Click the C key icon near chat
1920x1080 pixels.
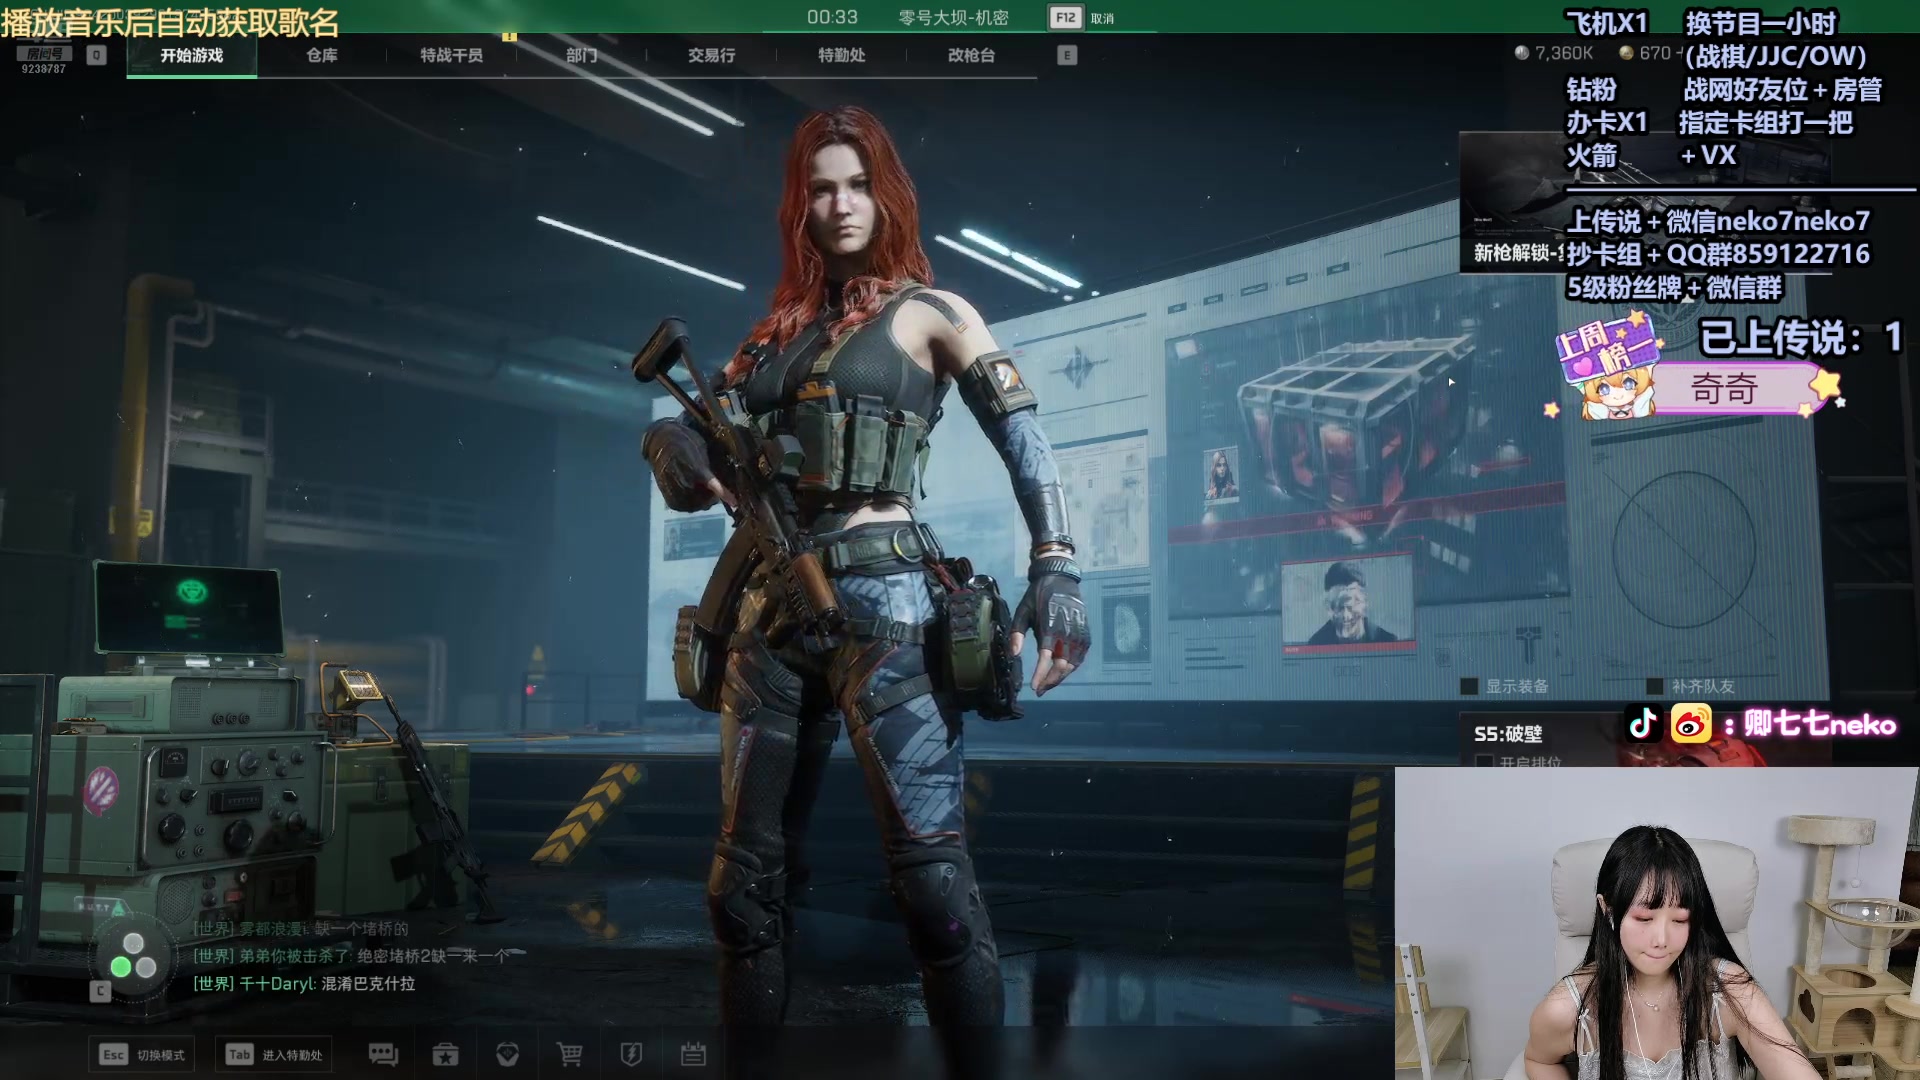point(100,991)
